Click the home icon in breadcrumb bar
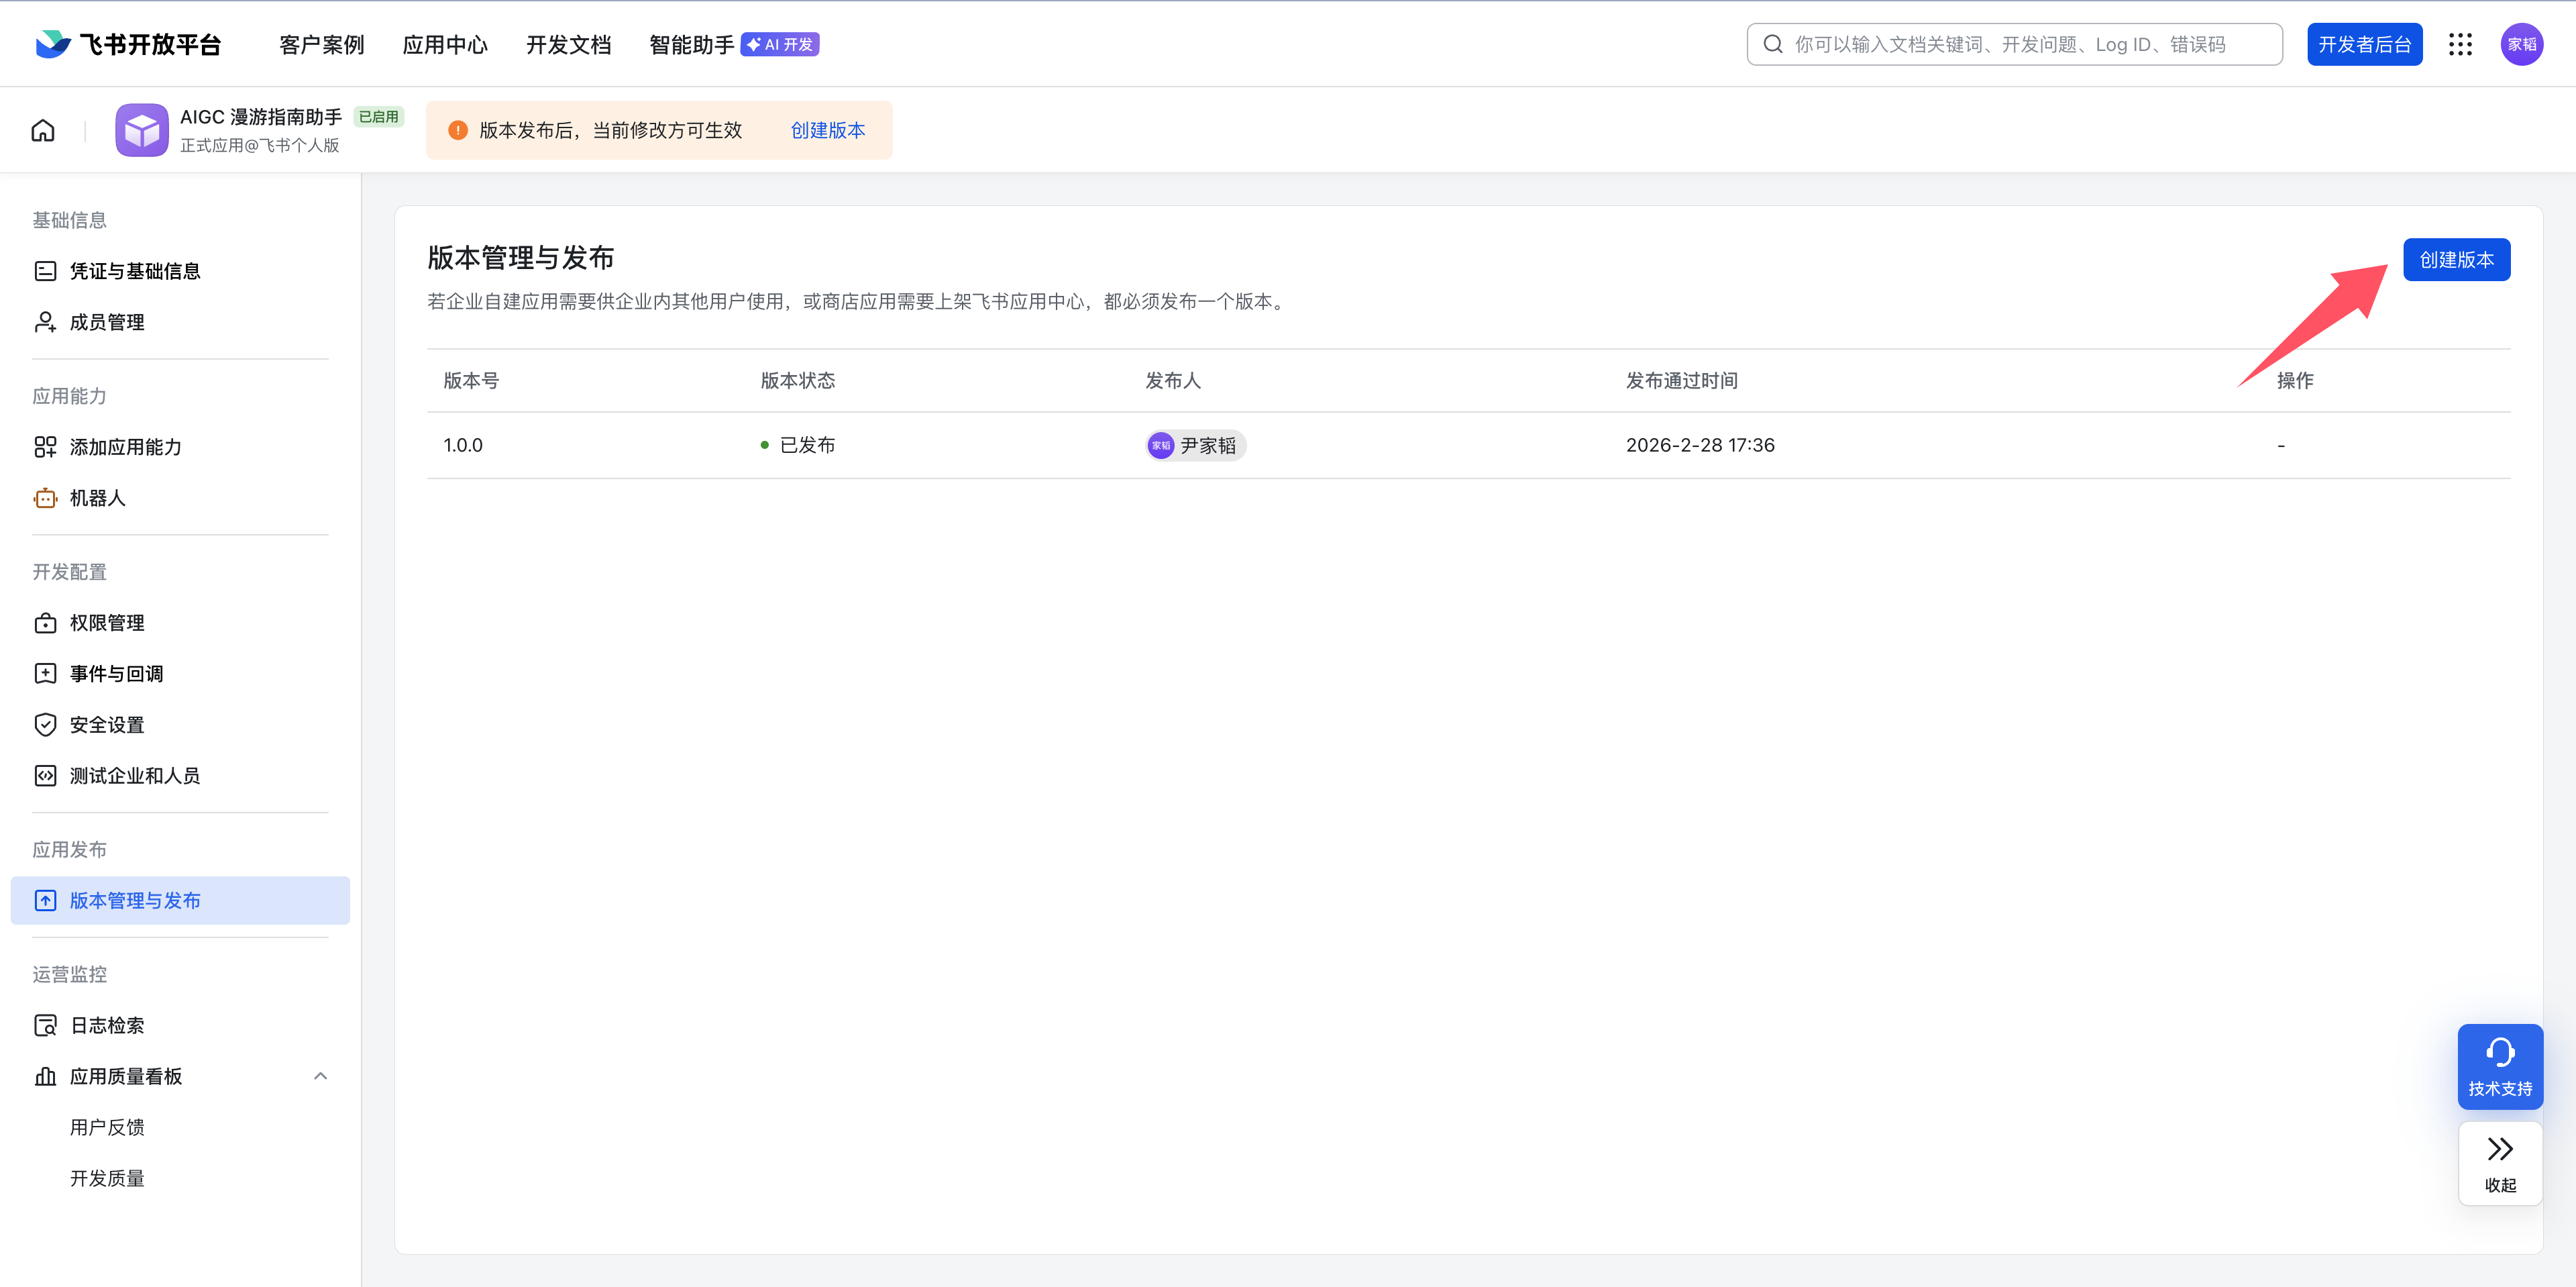 pos(43,131)
